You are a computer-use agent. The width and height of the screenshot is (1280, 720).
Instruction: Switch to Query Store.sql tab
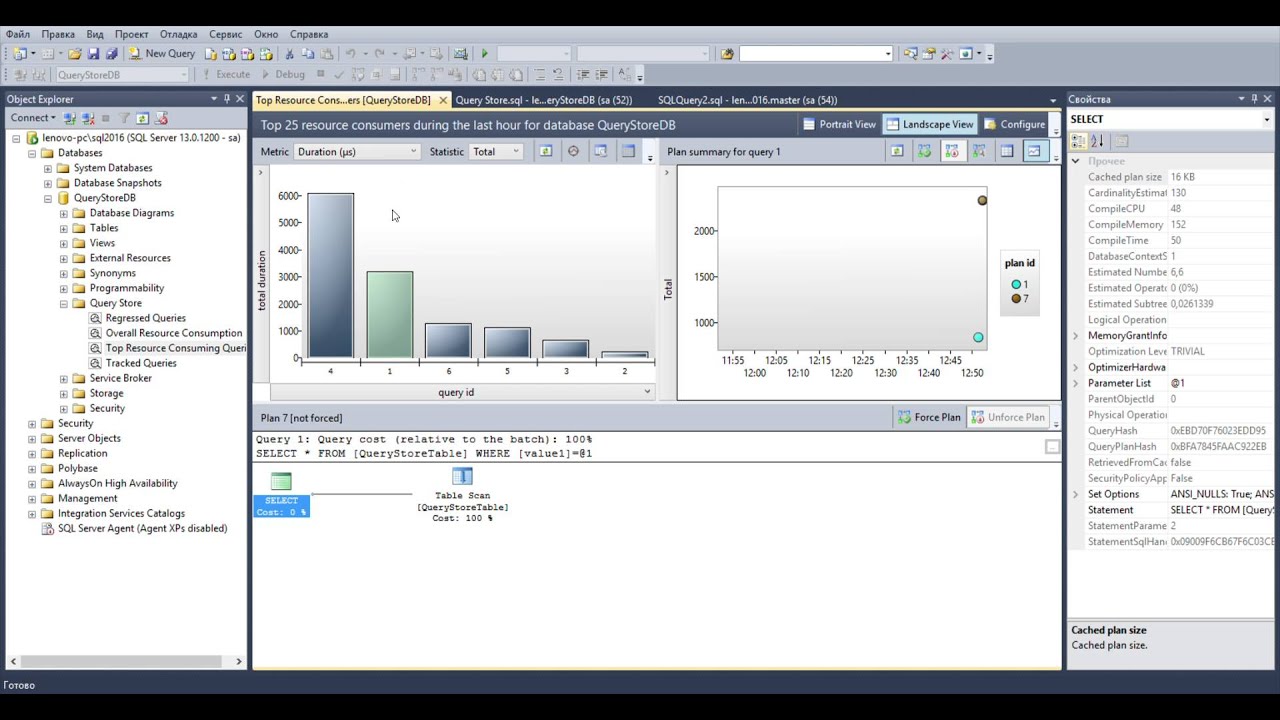[544, 100]
